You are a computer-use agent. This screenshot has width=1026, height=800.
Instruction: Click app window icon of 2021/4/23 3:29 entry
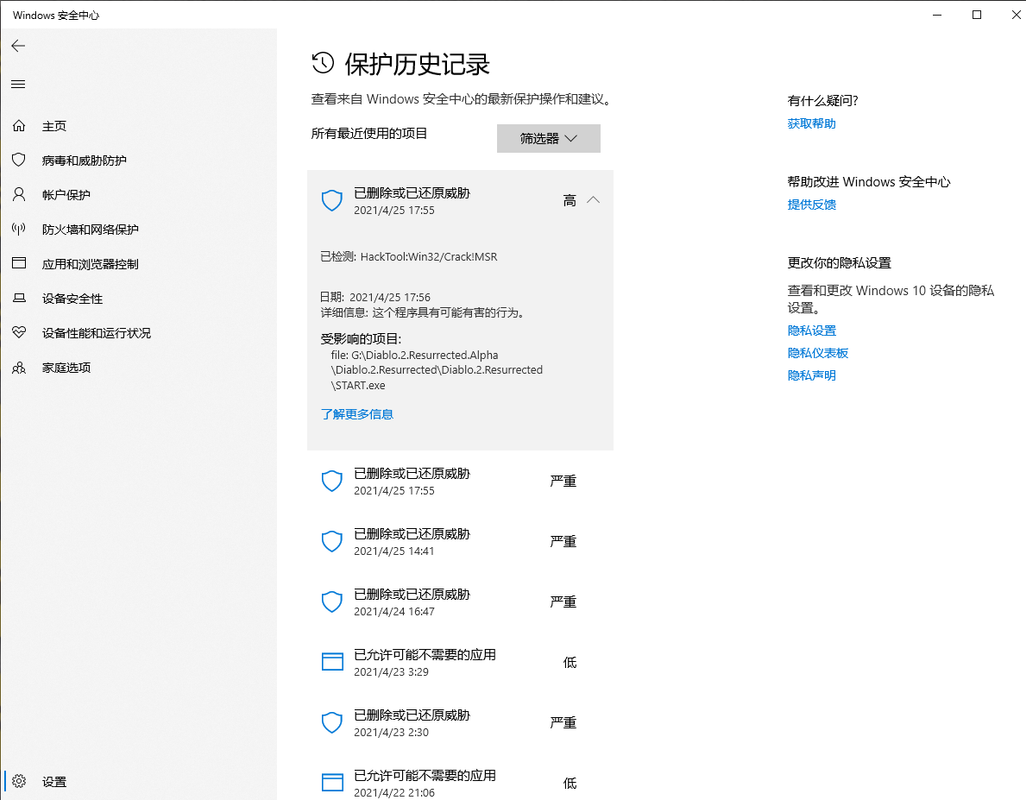tap(332, 662)
